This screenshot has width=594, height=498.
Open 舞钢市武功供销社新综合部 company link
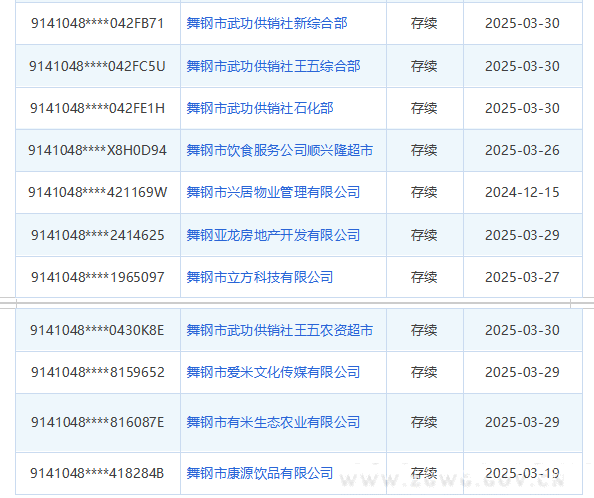[x=267, y=23]
